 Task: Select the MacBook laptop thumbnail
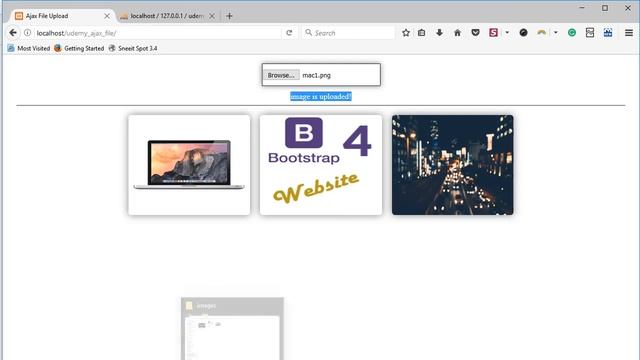click(x=189, y=165)
